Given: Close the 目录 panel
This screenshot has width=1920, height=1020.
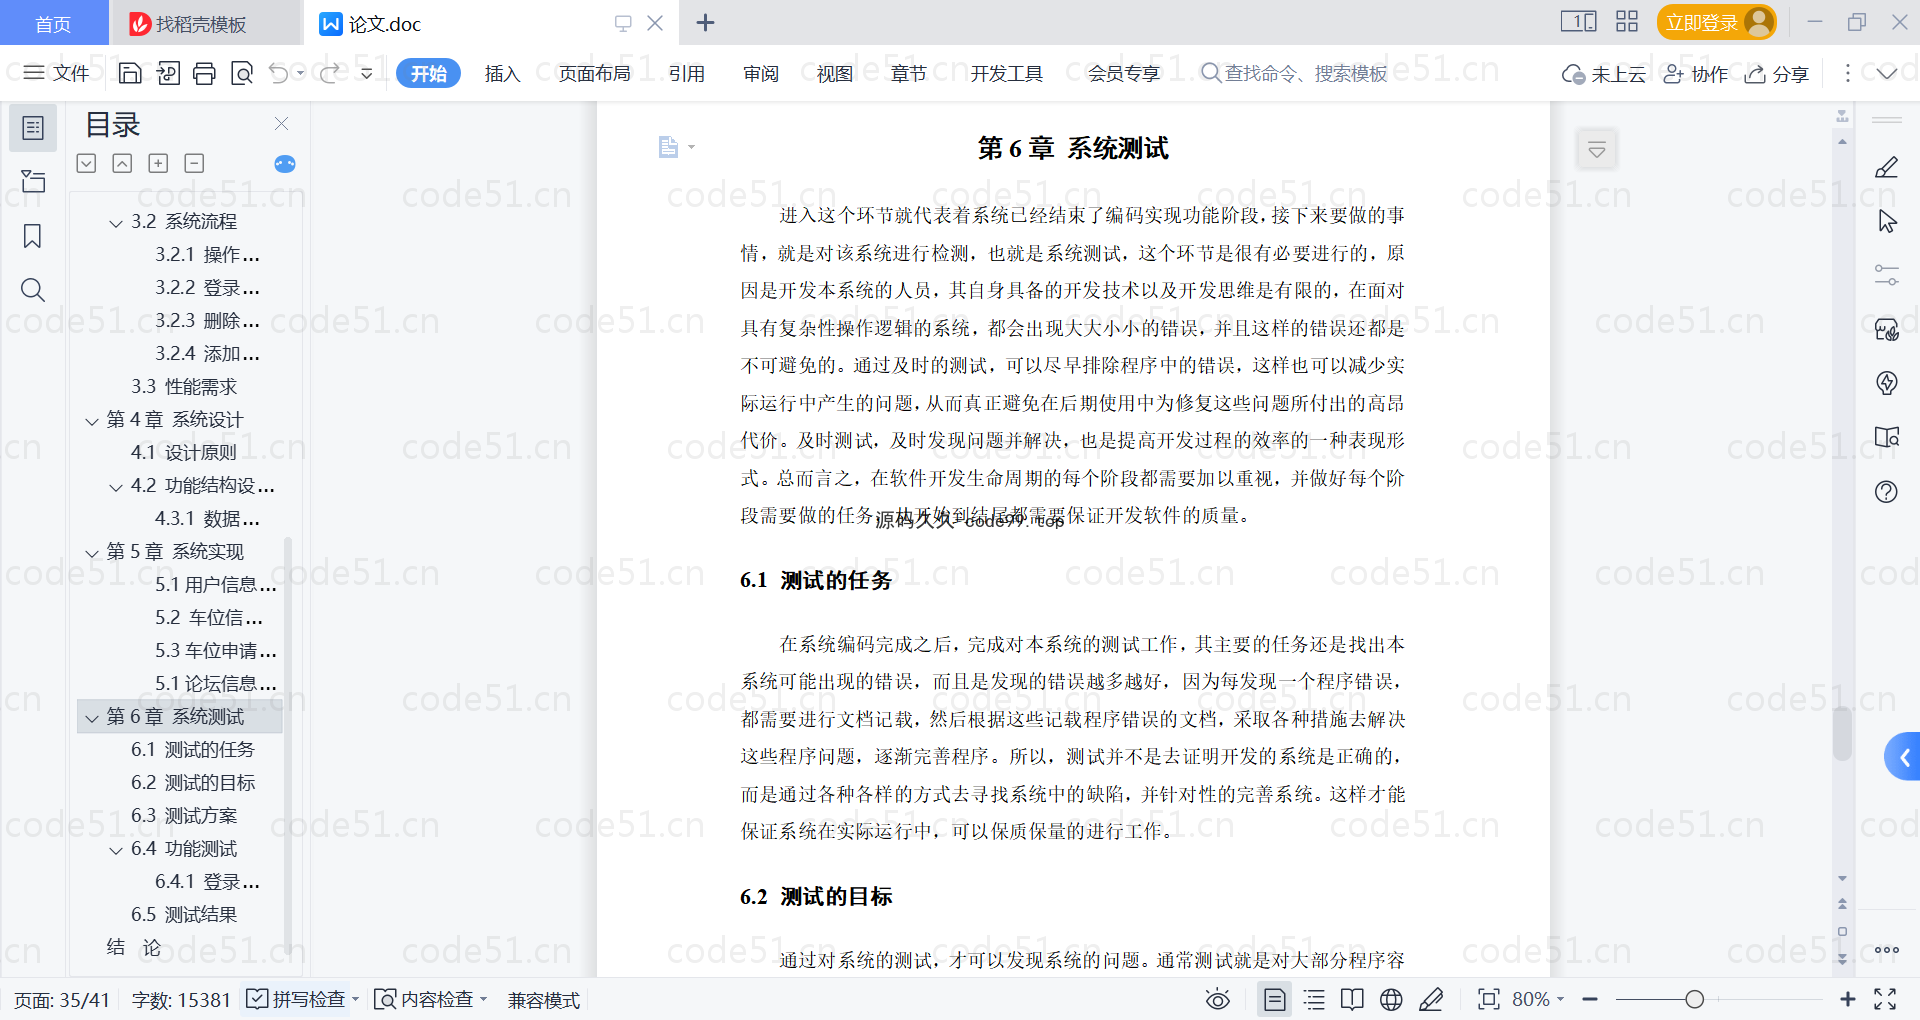Looking at the screenshot, I should pos(282,124).
